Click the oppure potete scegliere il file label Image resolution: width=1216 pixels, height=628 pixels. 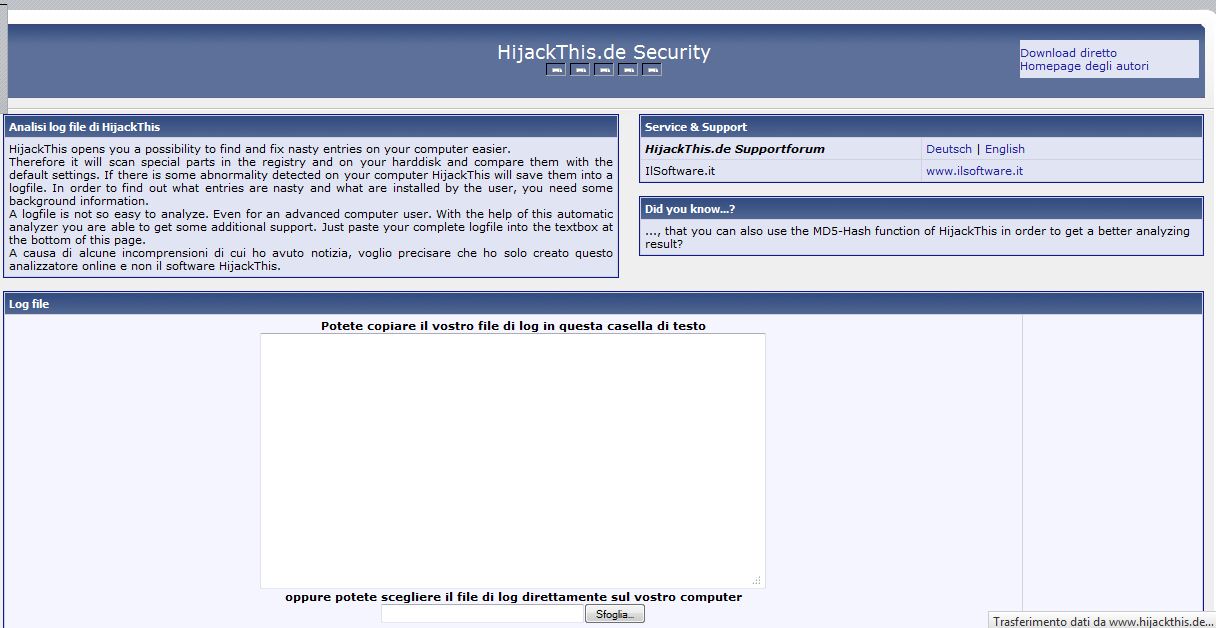pyautogui.click(x=513, y=597)
